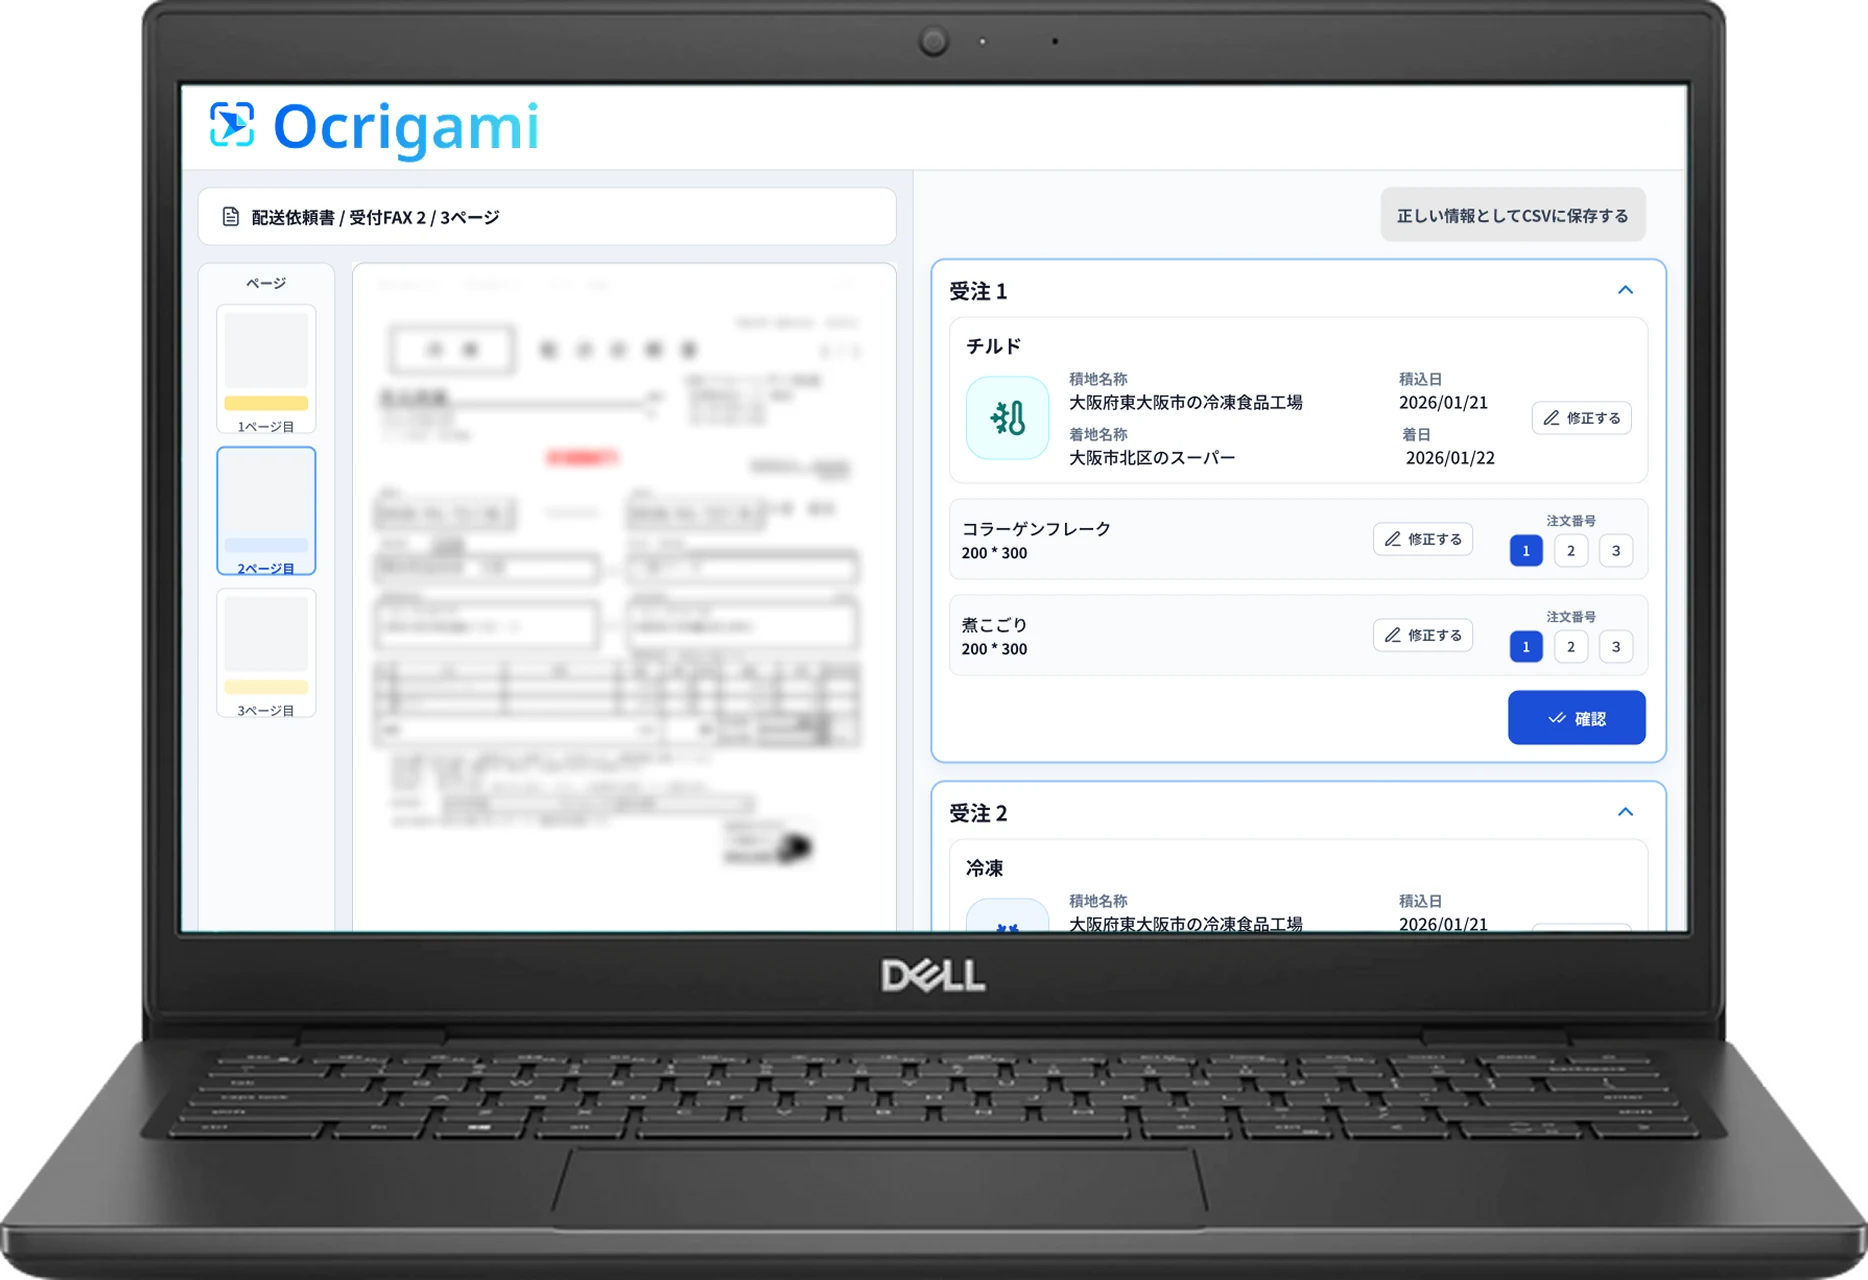Click 修正する for 煮こごり

pos(1422,635)
